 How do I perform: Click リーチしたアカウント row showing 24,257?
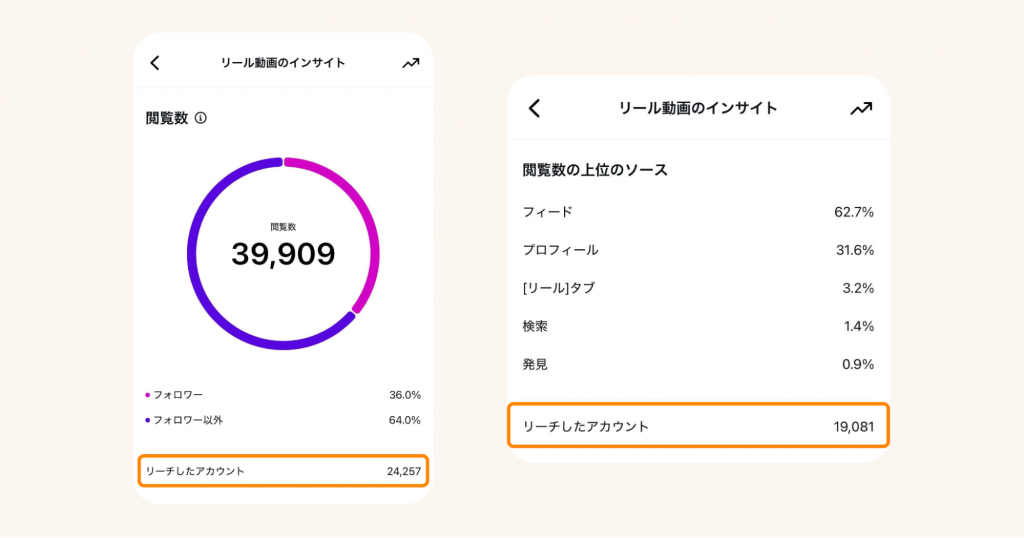(283, 471)
